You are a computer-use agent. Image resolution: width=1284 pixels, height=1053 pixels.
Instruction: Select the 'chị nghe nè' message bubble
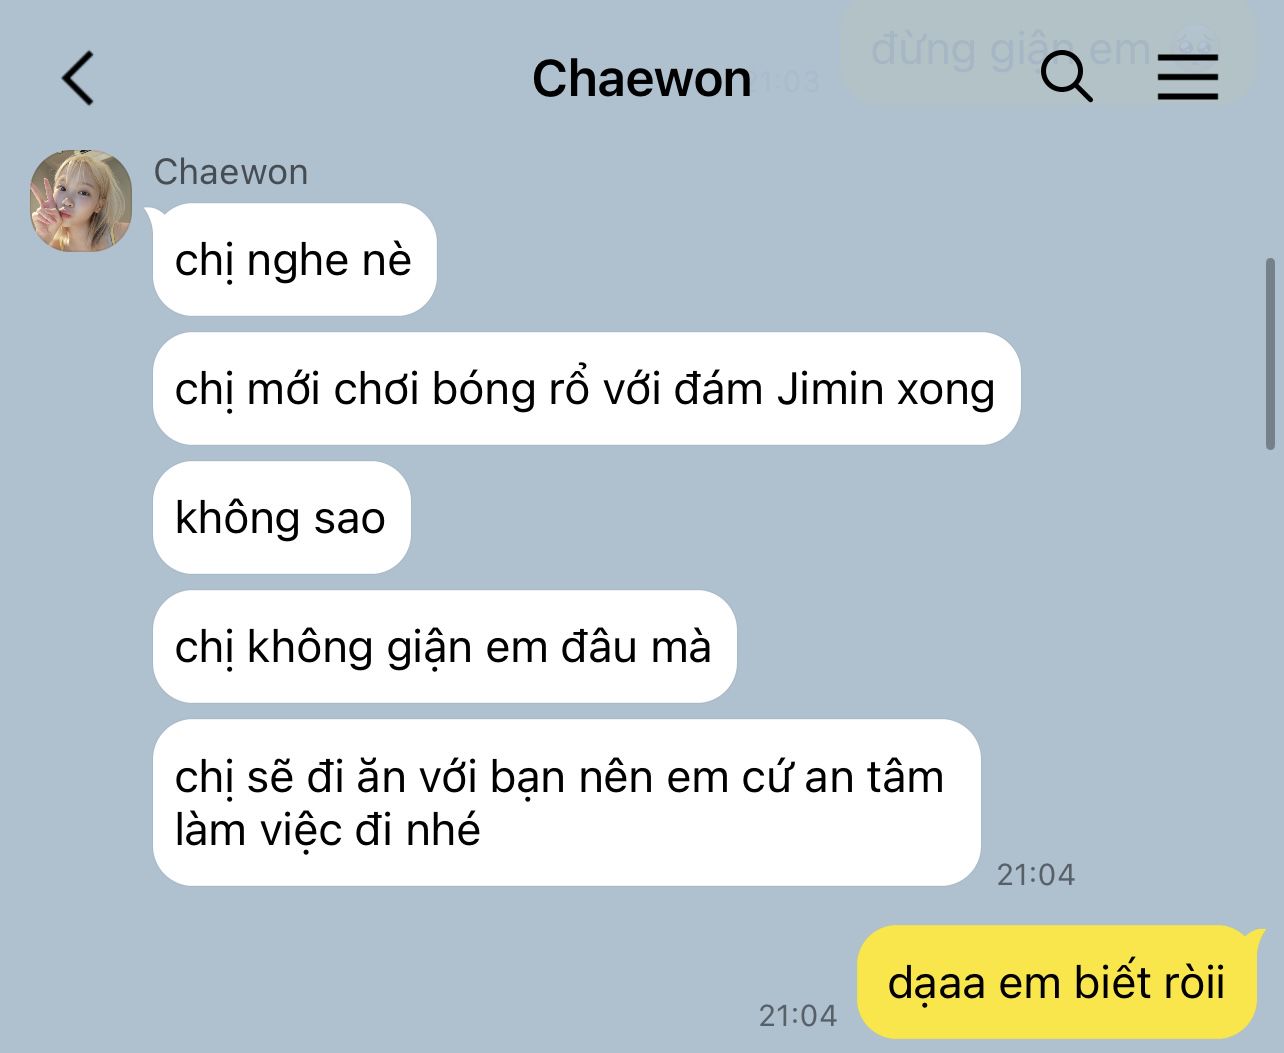click(294, 260)
